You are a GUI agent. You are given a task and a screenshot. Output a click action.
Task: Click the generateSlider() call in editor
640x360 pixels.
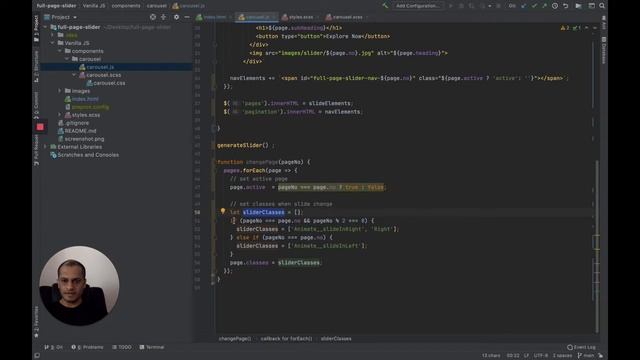pos(243,145)
